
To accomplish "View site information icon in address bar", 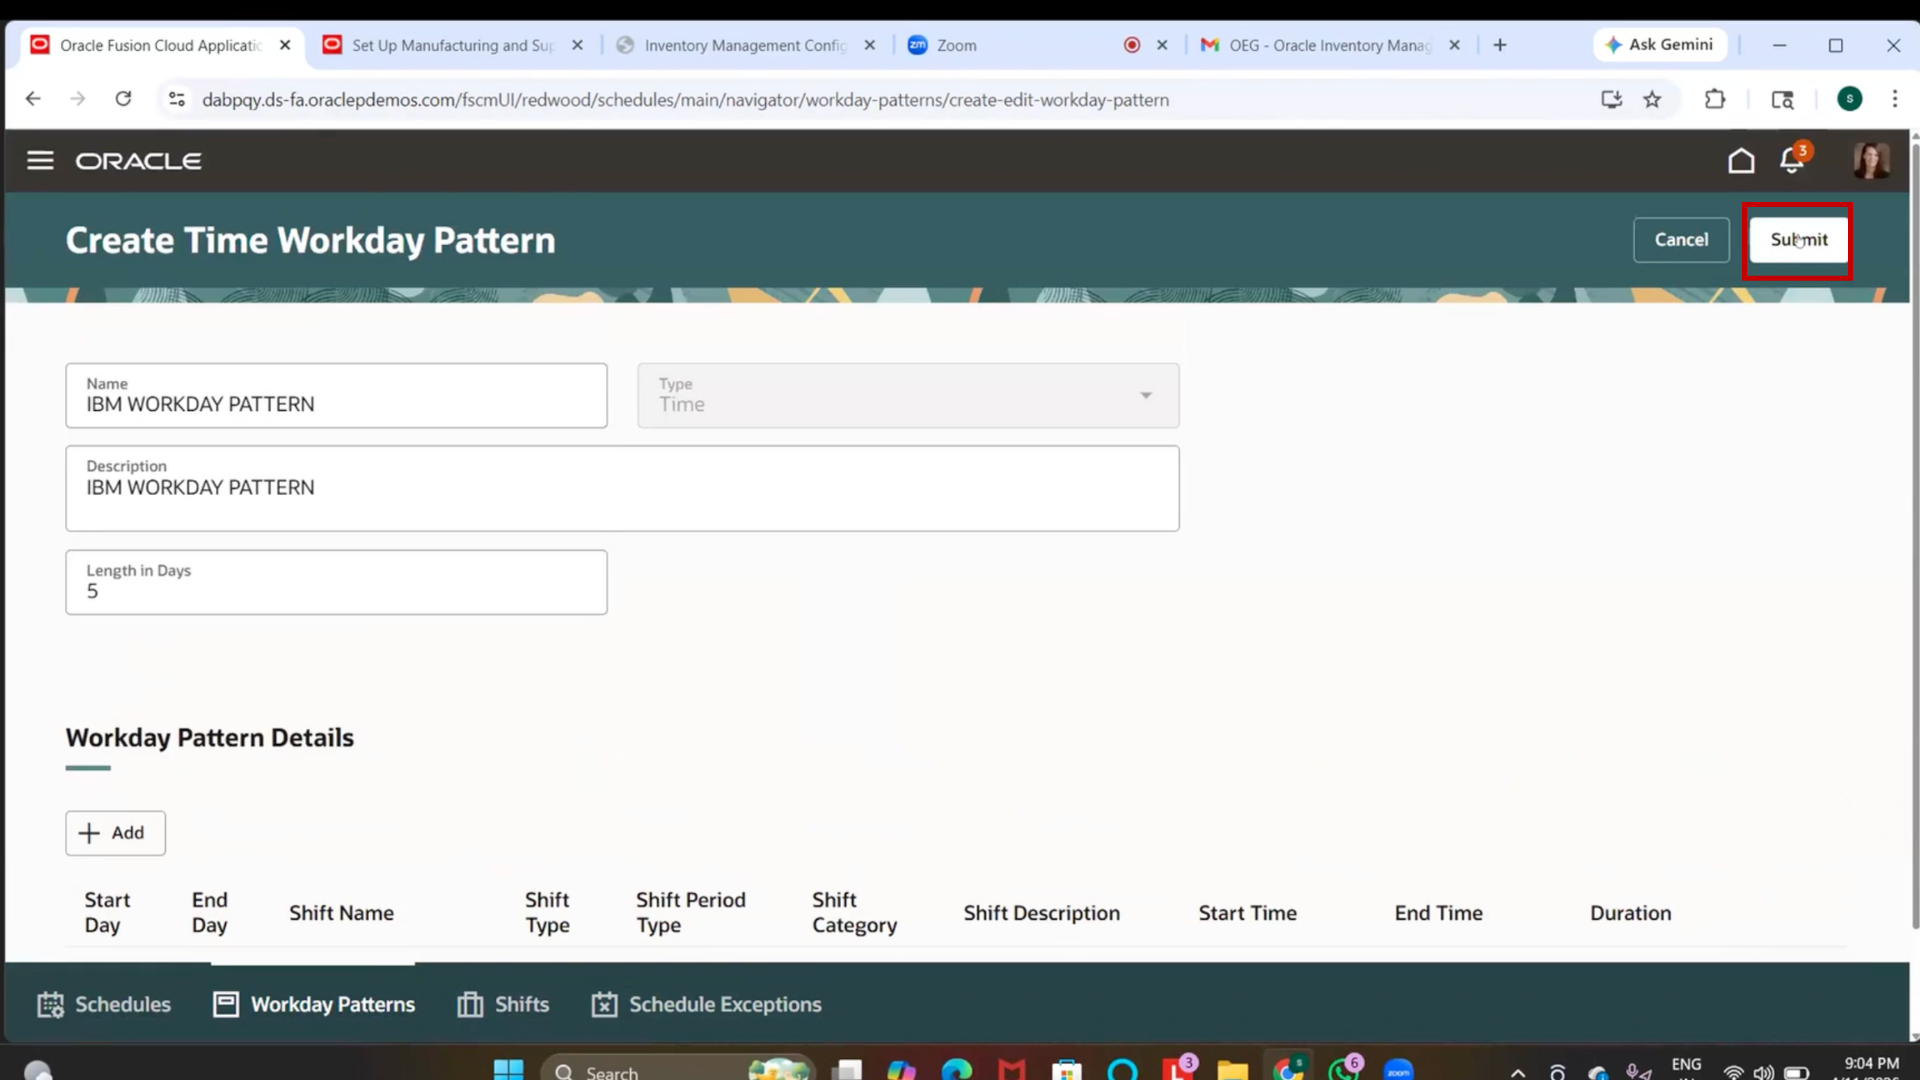I will pyautogui.click(x=177, y=99).
